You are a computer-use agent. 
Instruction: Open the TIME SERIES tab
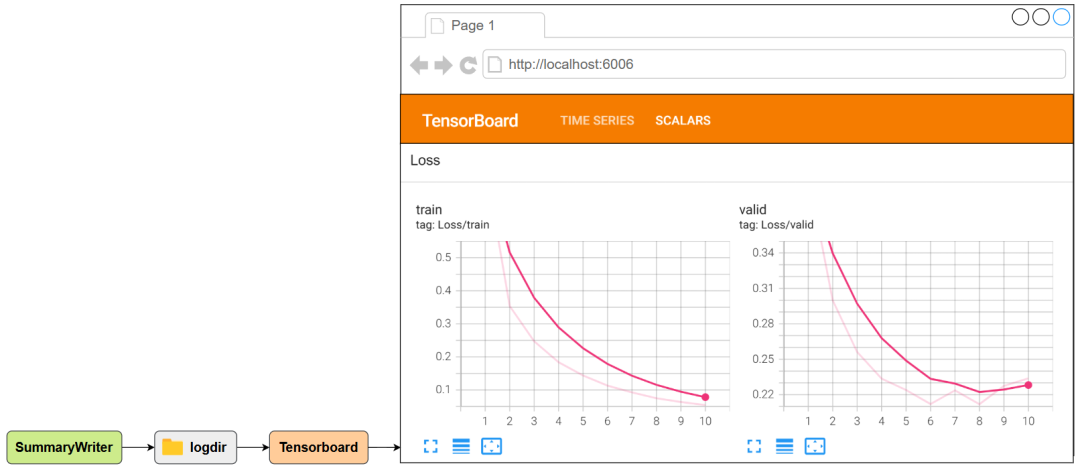(597, 121)
